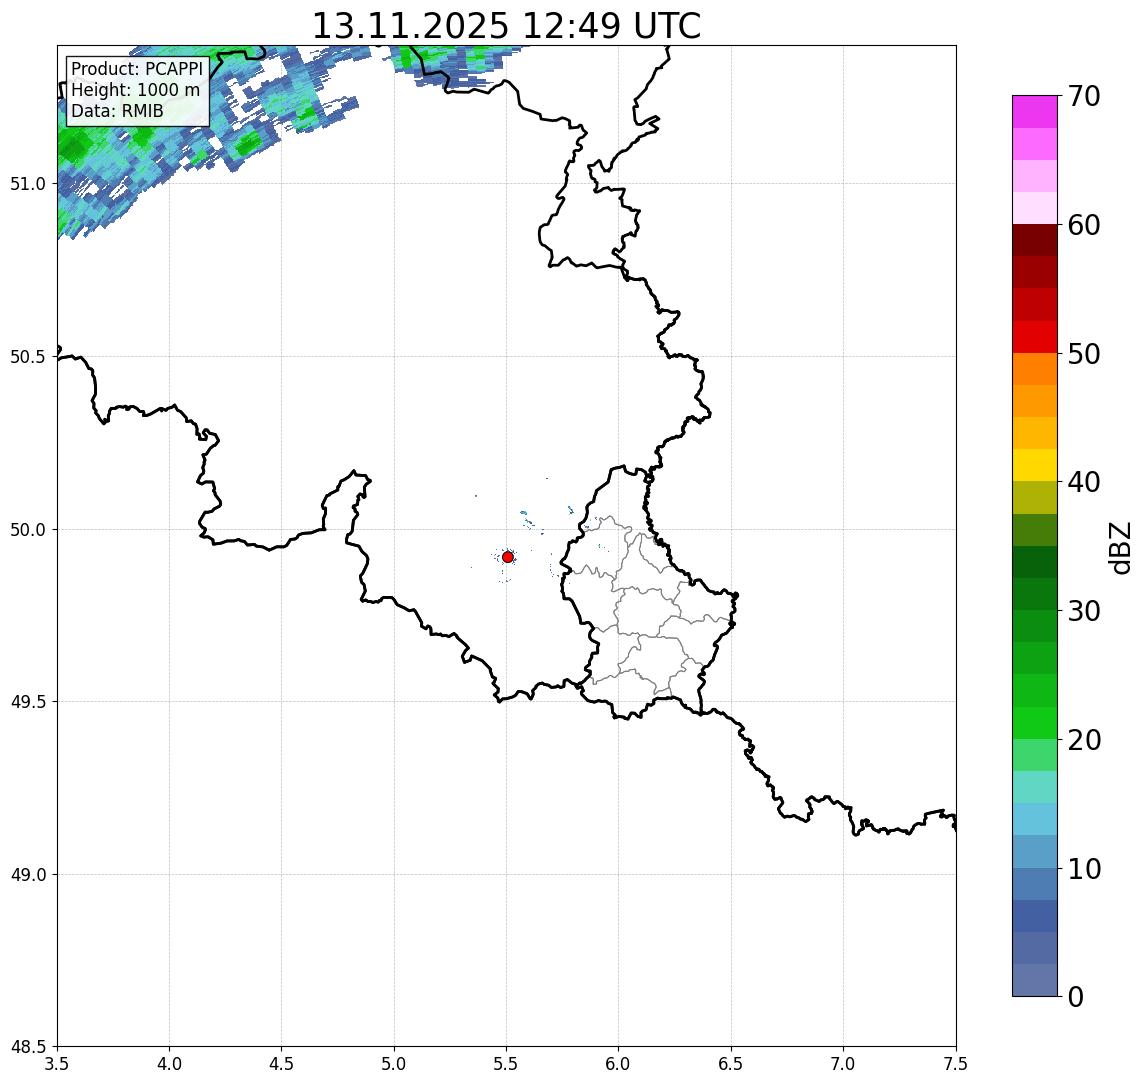Click the orange colorbar segment below 50
The image size is (1145, 1084).
point(1035,369)
